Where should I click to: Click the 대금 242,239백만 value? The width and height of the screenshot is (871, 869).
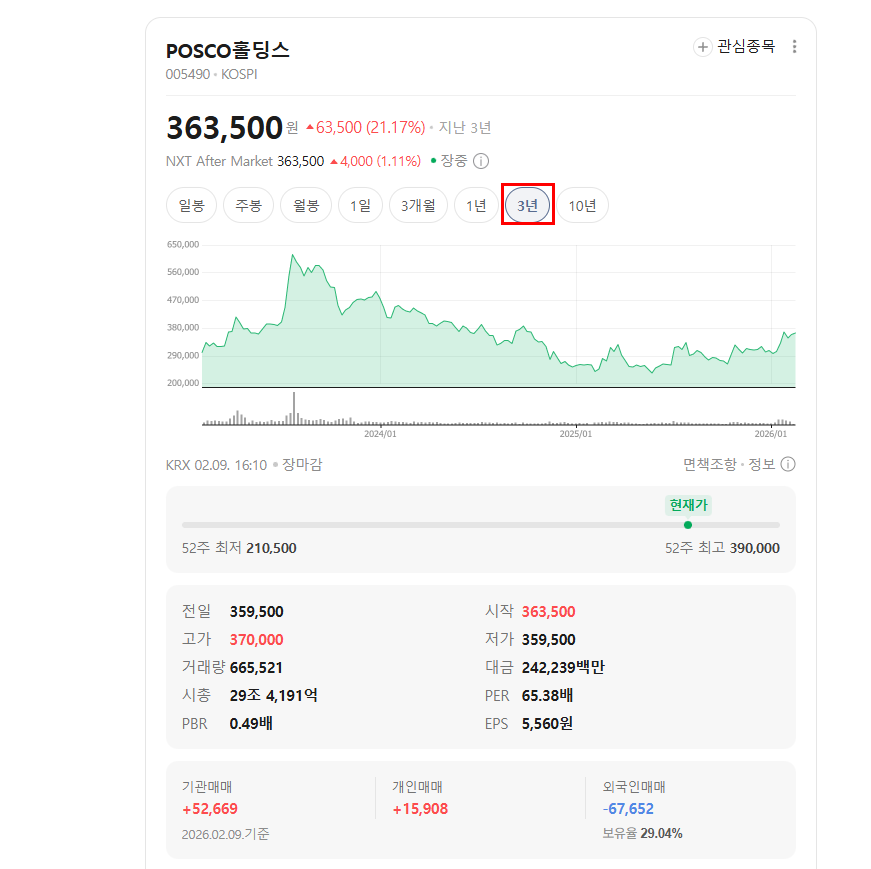click(563, 667)
